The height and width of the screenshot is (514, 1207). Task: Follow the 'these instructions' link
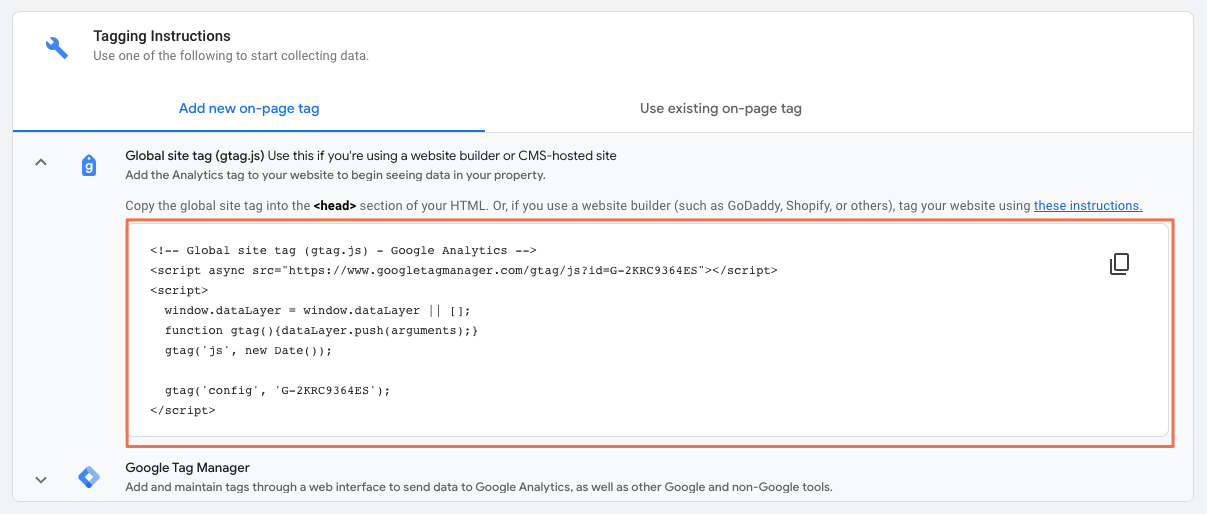[1088, 206]
